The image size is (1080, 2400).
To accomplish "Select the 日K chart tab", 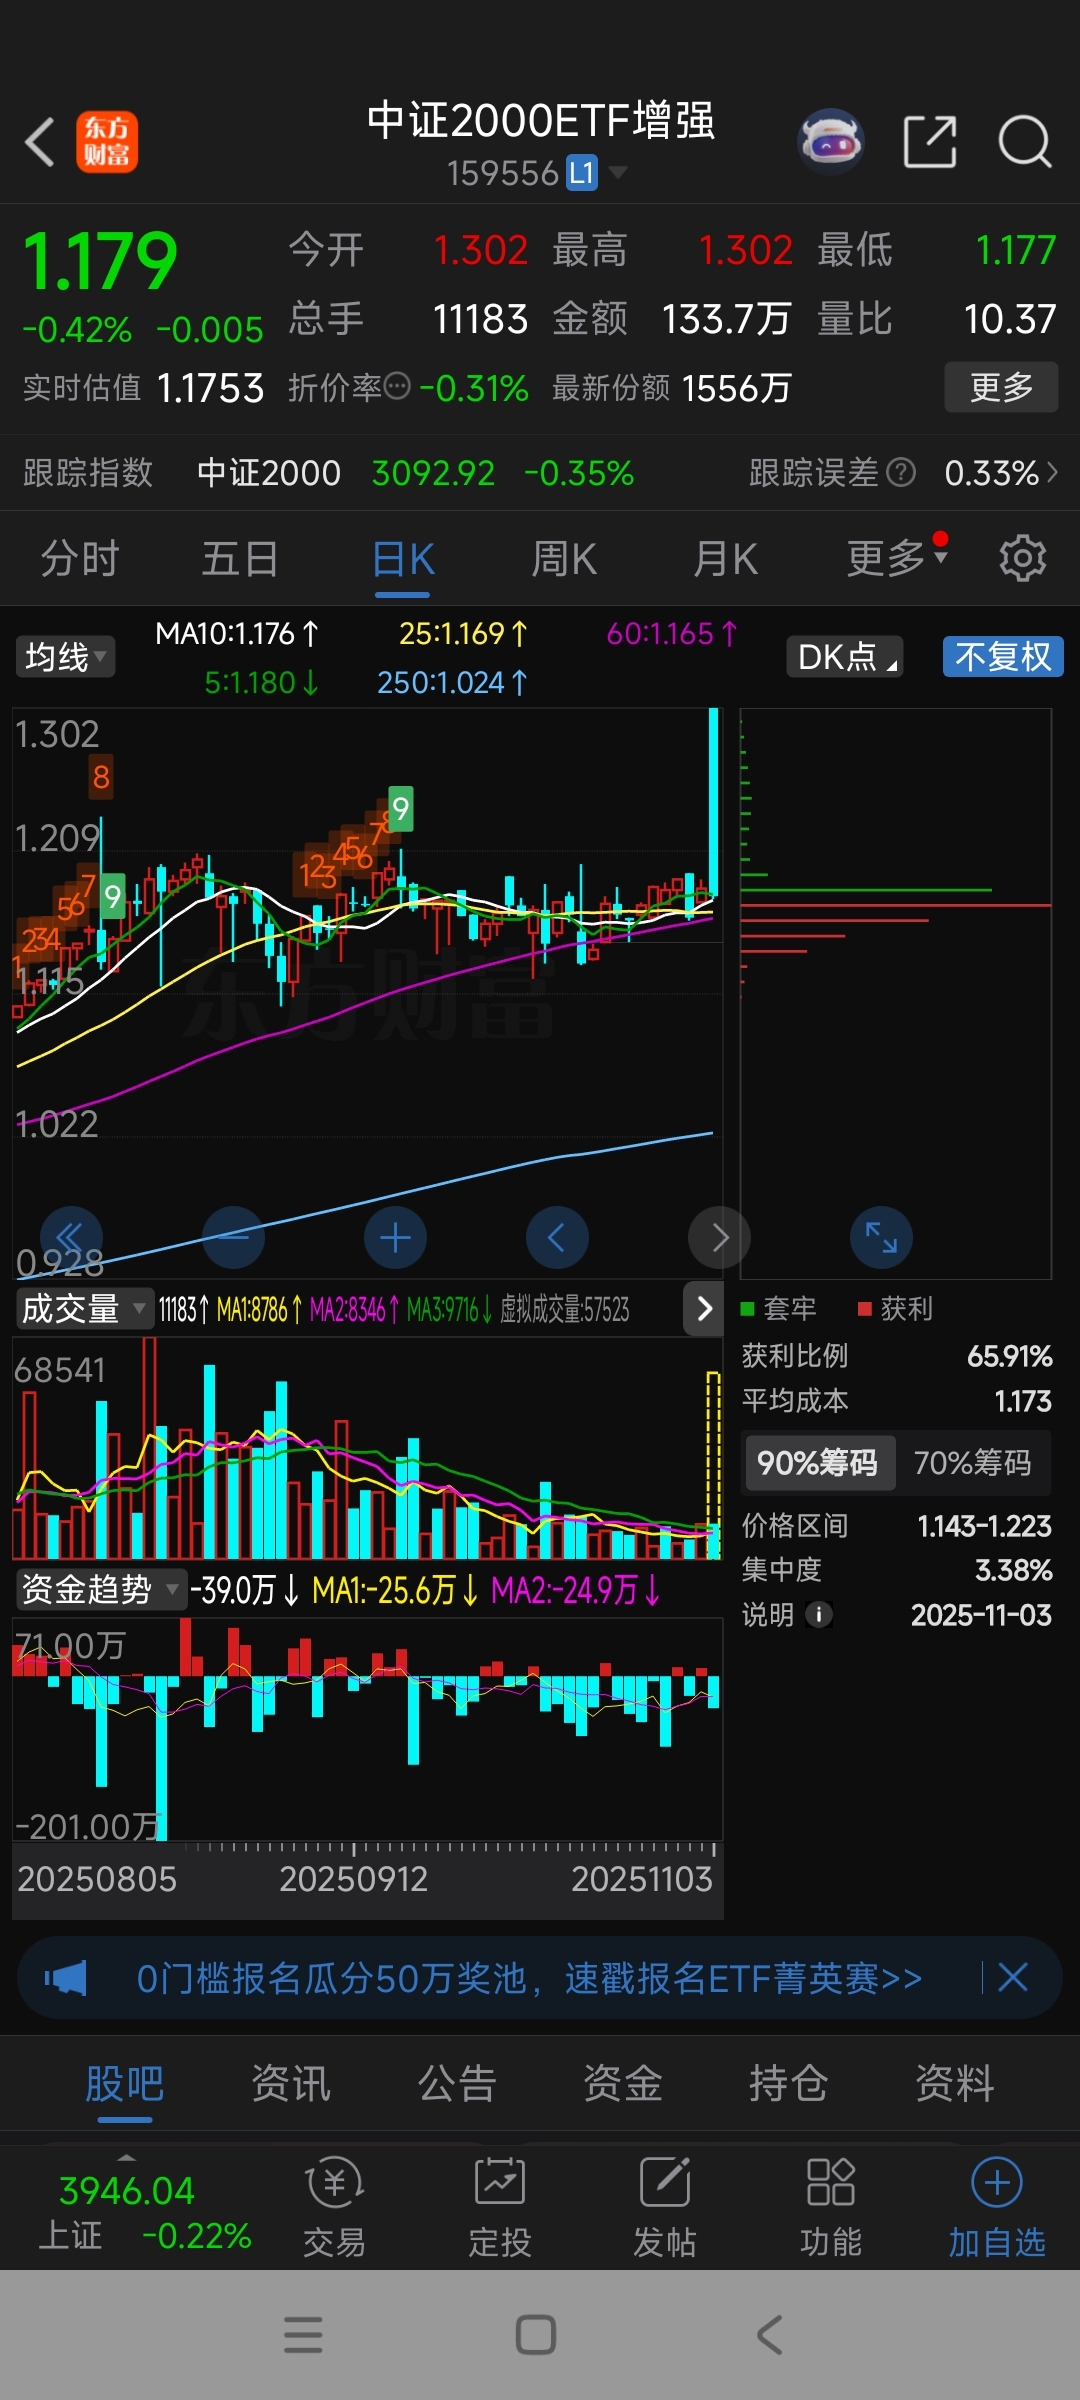I will (403, 558).
